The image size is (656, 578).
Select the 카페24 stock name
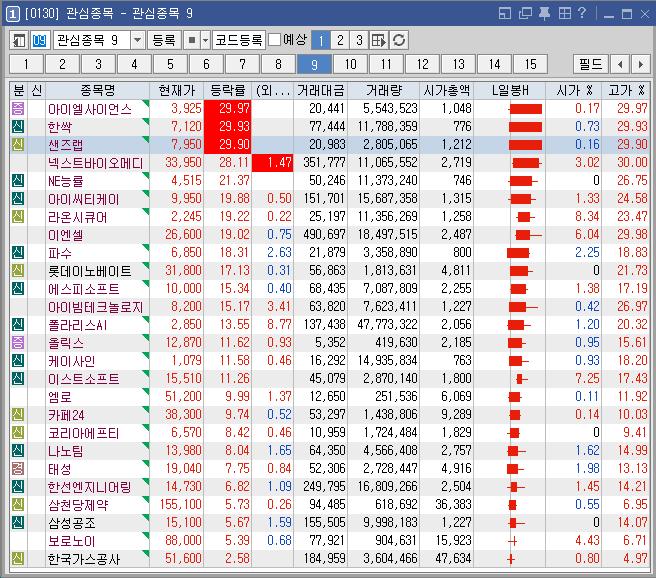[x=66, y=414]
